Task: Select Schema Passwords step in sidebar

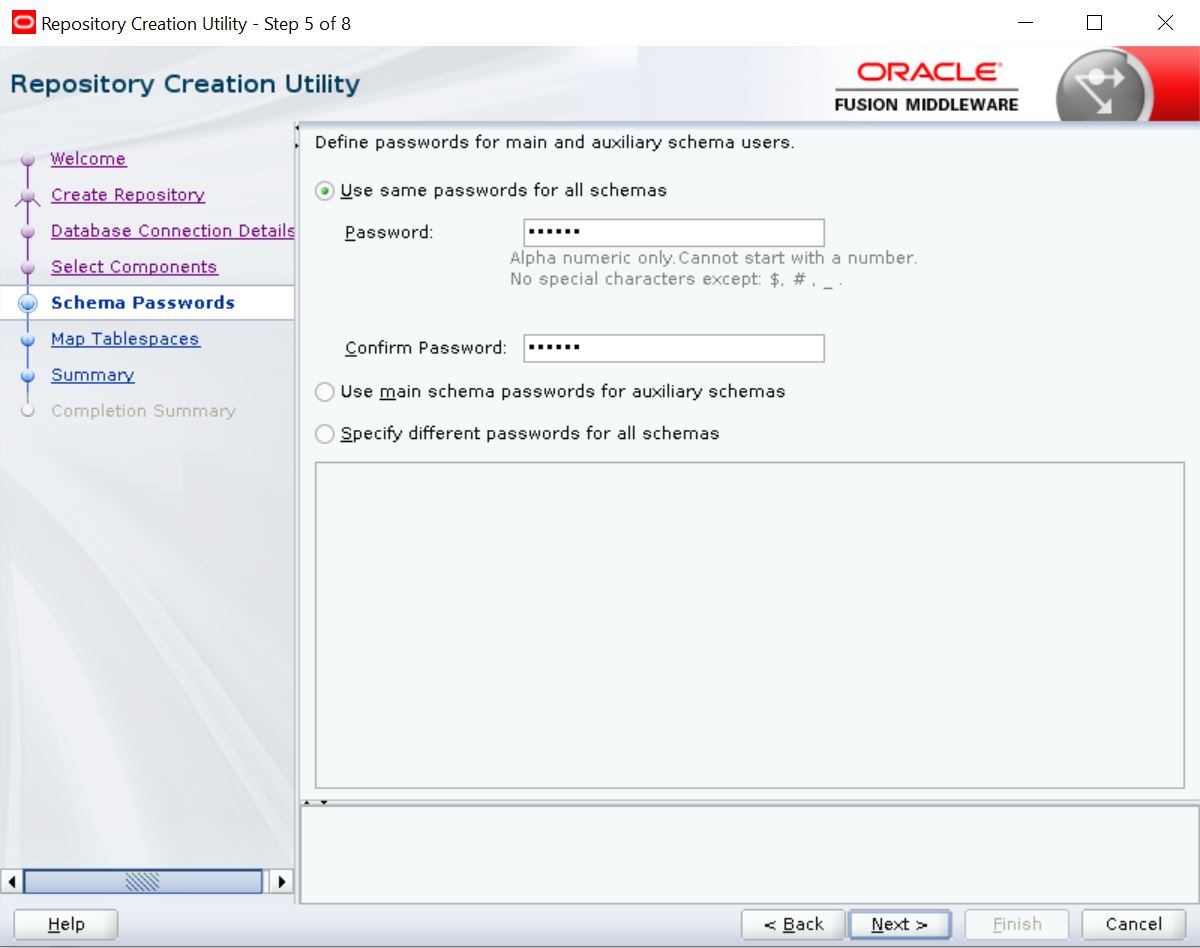Action: (143, 303)
